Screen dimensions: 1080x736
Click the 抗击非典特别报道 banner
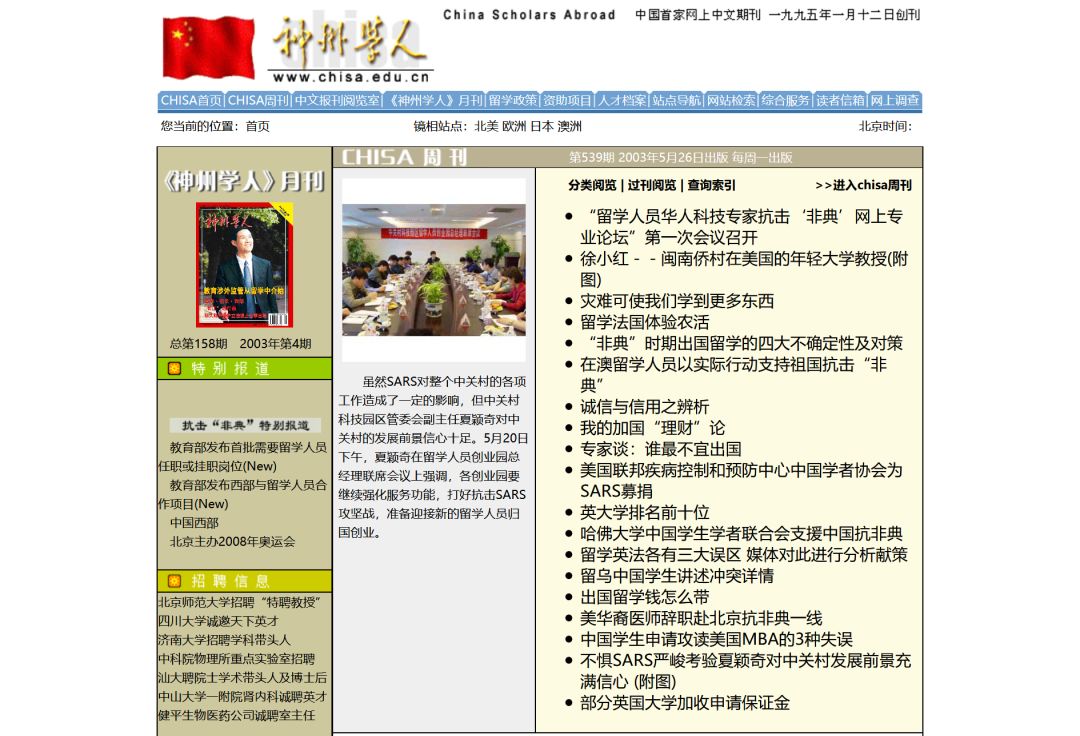click(245, 425)
